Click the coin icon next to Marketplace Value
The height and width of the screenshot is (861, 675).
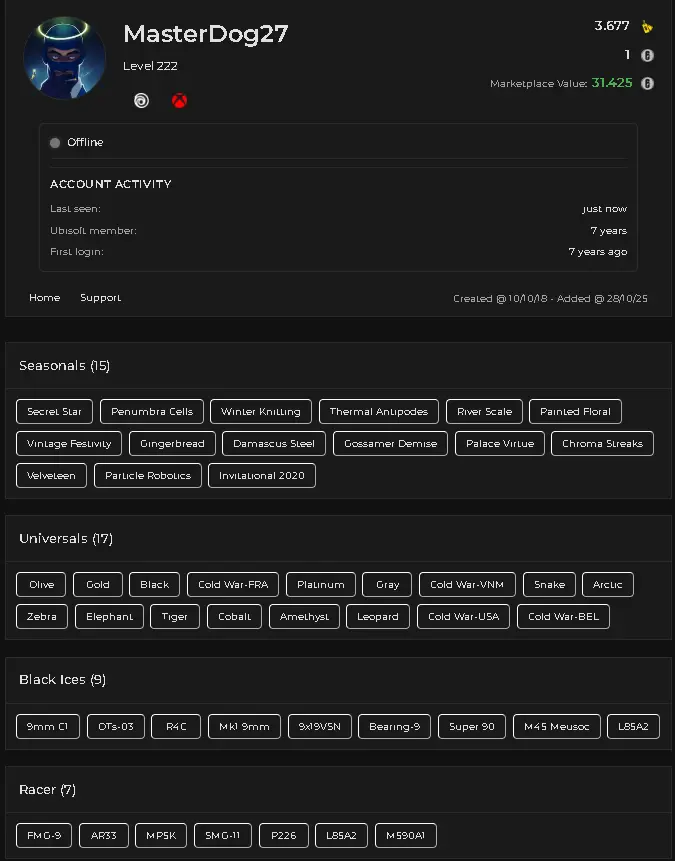click(x=647, y=83)
